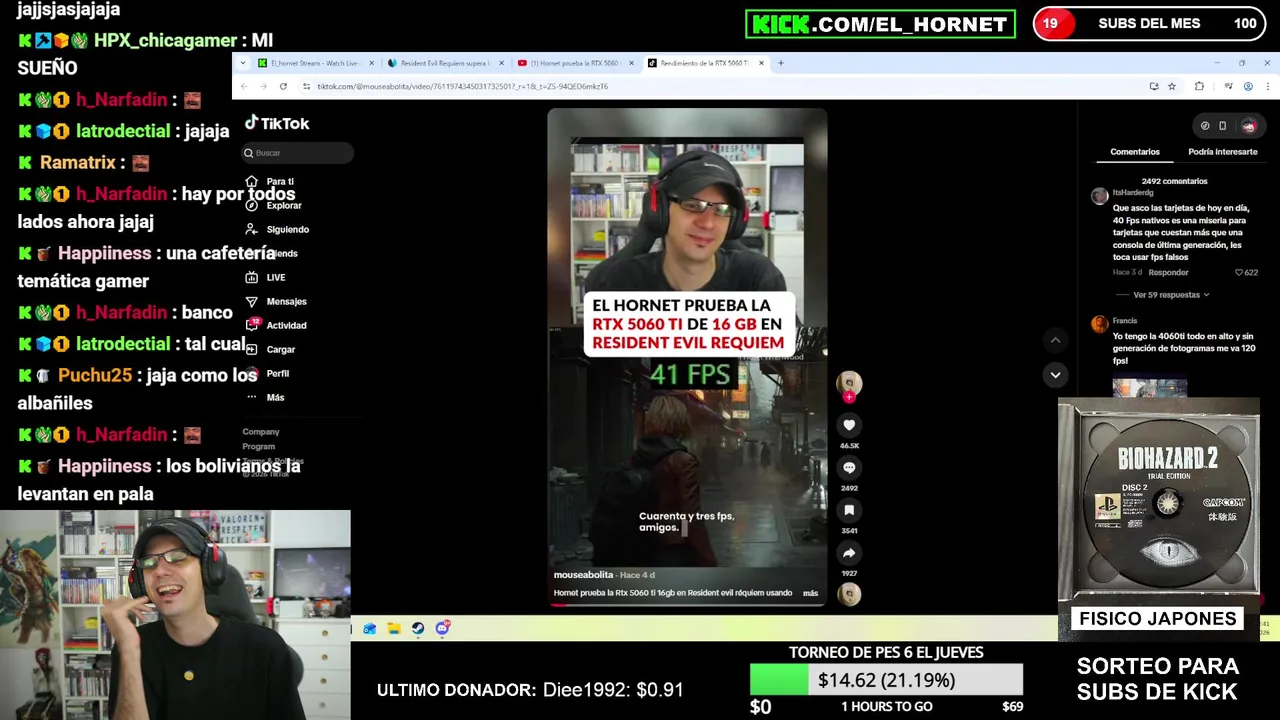Viewport: 1280px width, 720px height.
Task: Open Steam from the taskbar
Action: [x=418, y=628]
